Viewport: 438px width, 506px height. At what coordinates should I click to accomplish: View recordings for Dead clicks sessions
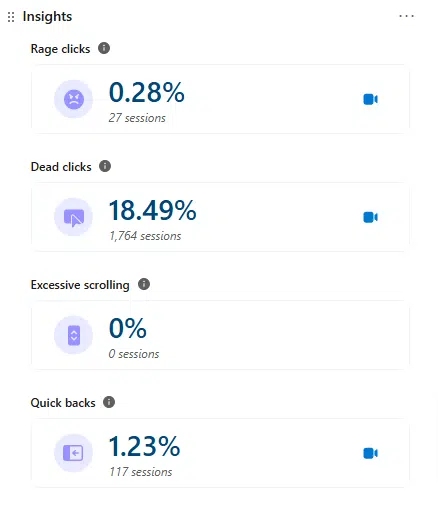tap(370, 217)
